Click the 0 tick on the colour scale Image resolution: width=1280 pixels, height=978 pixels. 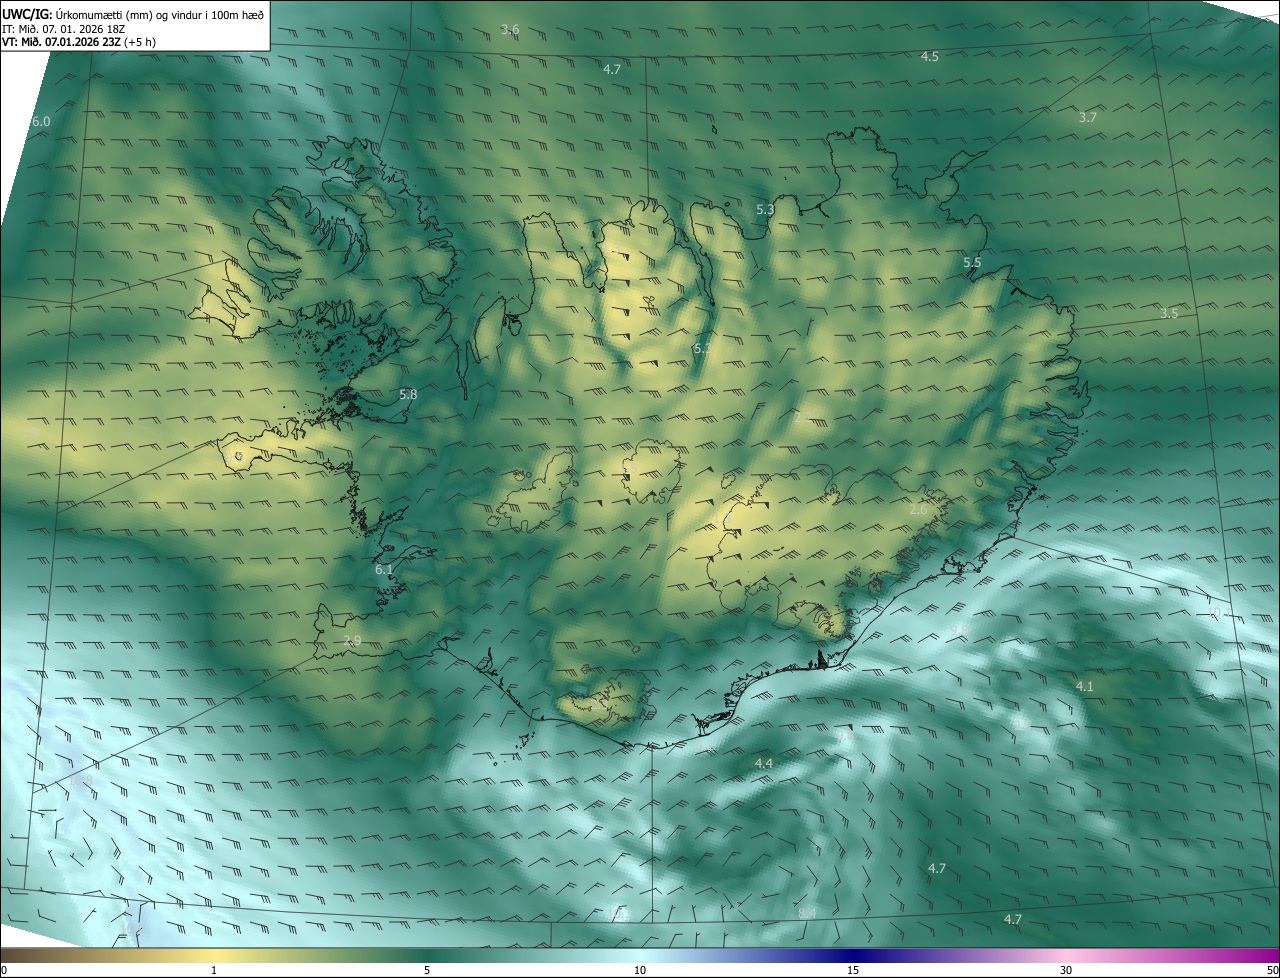(x=4, y=970)
